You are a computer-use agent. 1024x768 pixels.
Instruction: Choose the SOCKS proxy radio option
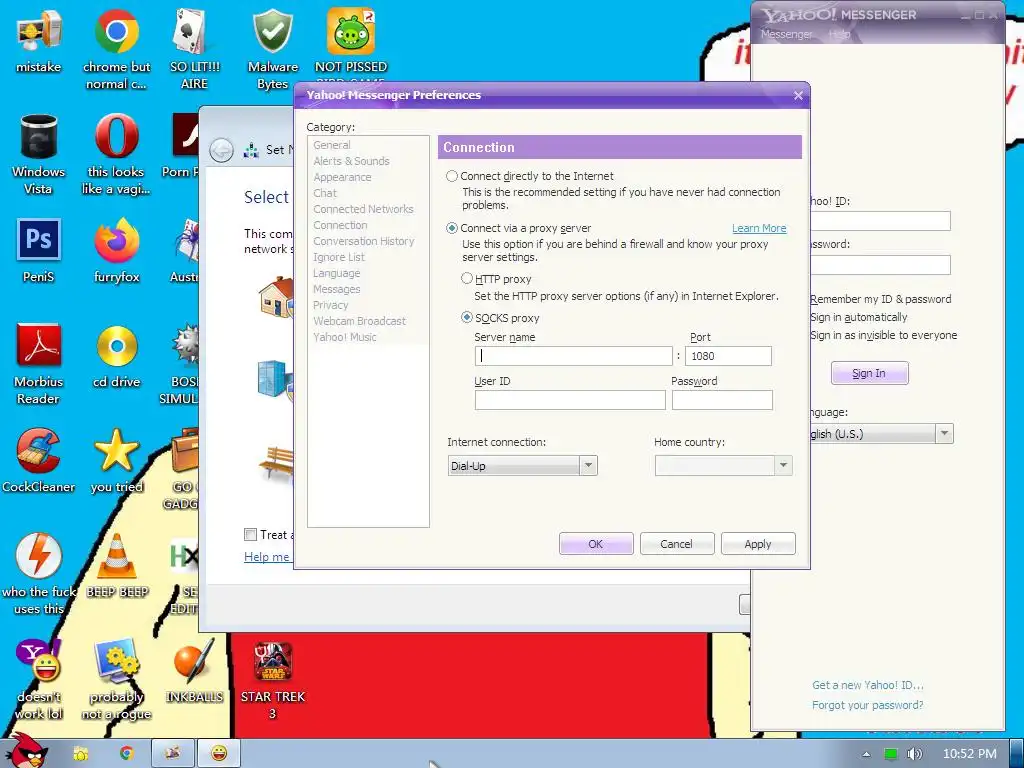[466, 317]
